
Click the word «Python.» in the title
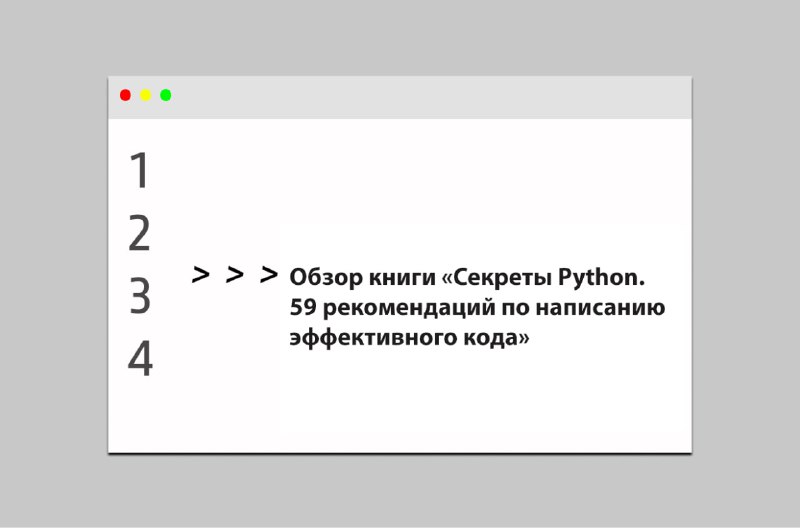point(602,278)
